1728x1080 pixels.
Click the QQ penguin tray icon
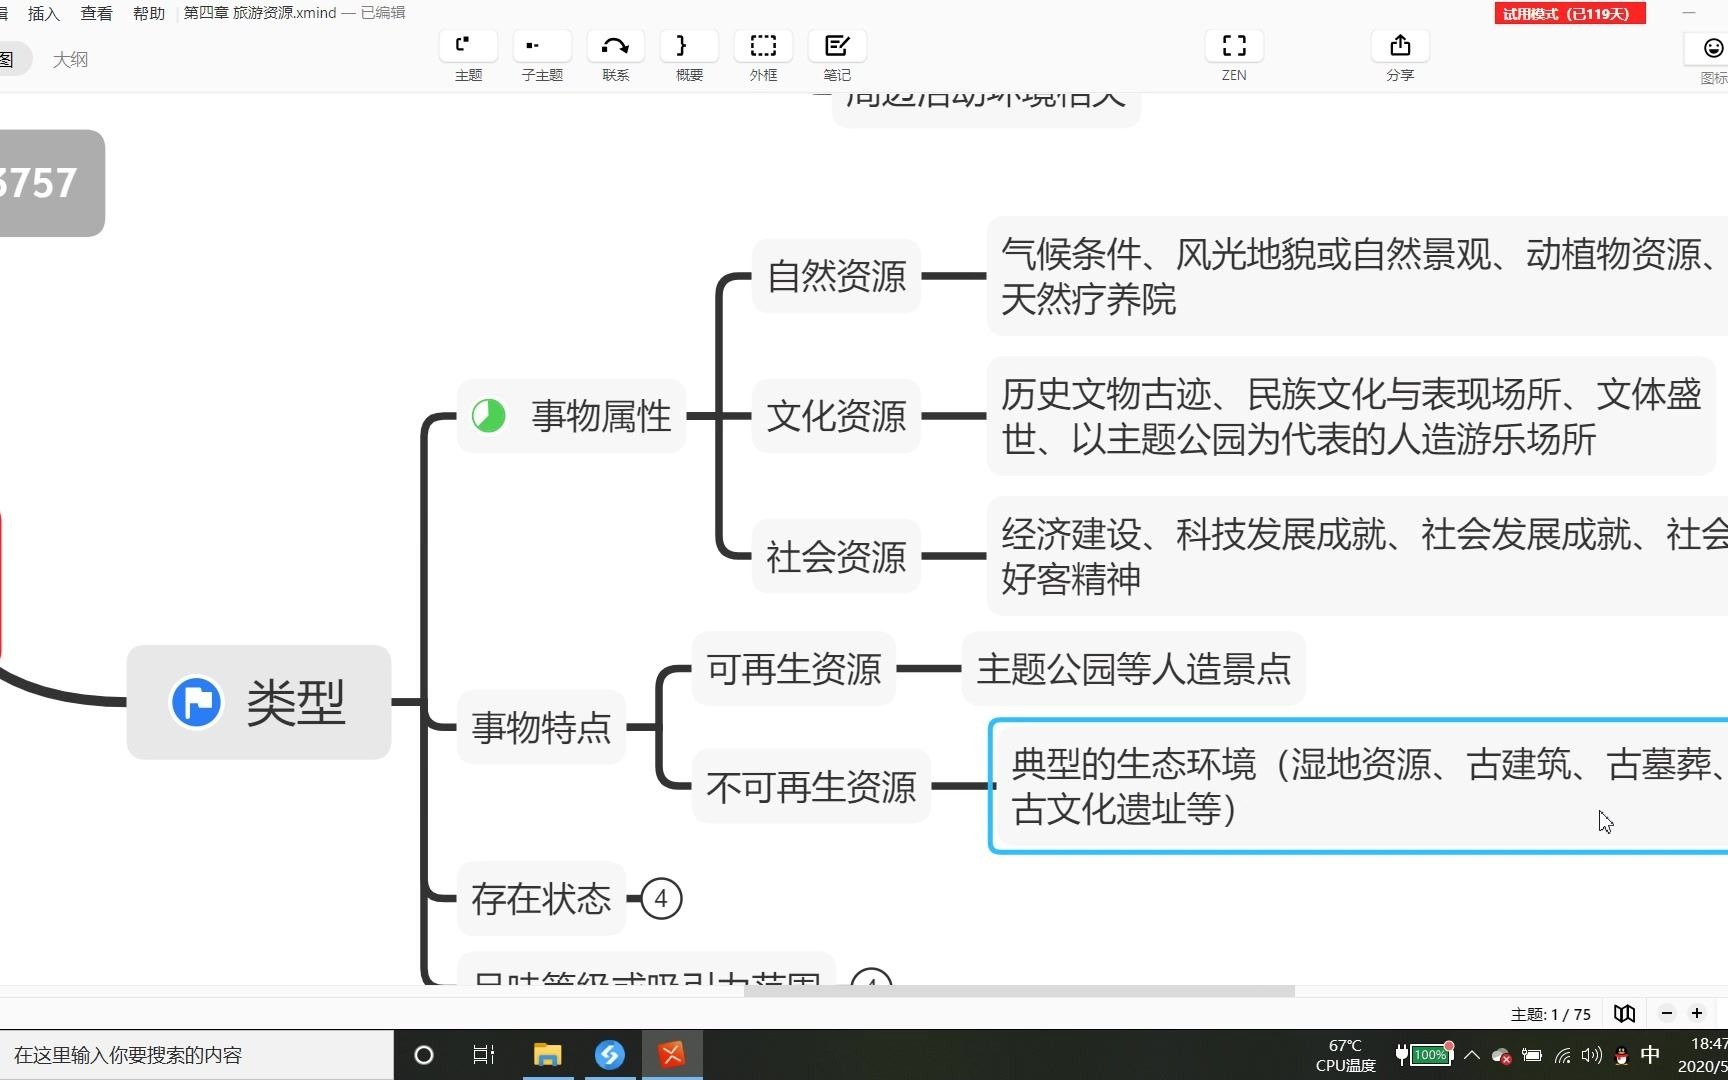(x=1621, y=1055)
